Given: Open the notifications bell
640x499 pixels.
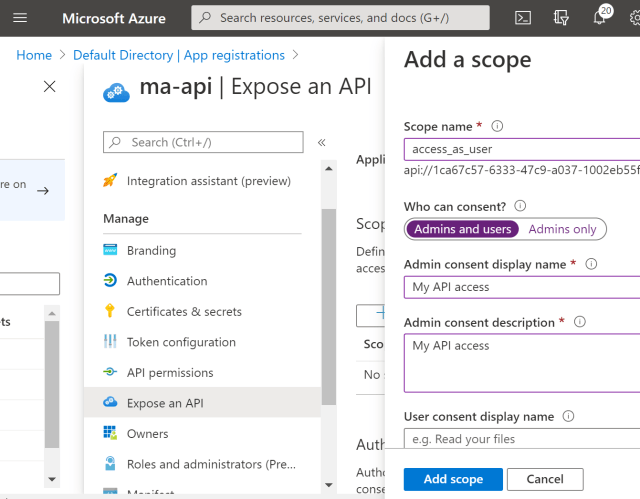Looking at the screenshot, I should tap(600, 18).
